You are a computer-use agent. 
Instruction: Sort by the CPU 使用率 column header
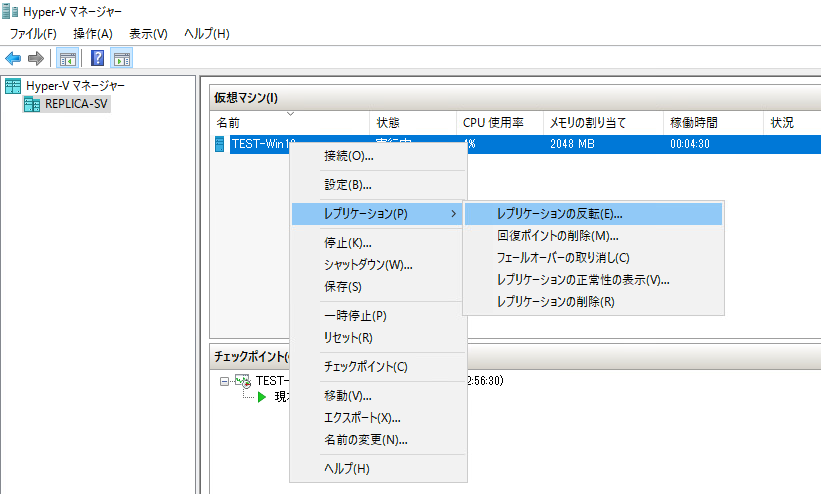[500, 123]
